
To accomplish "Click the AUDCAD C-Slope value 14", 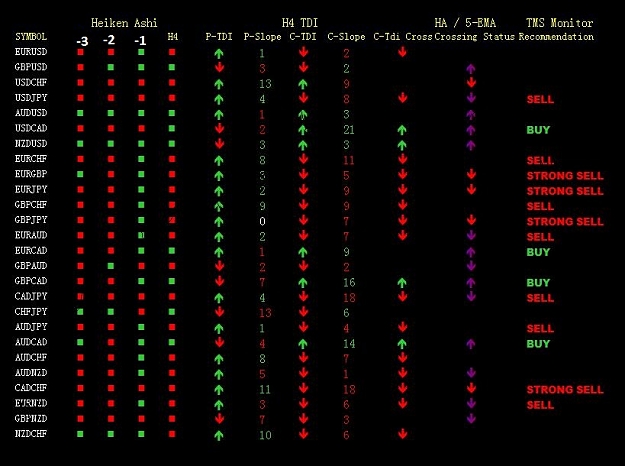I will (349, 344).
